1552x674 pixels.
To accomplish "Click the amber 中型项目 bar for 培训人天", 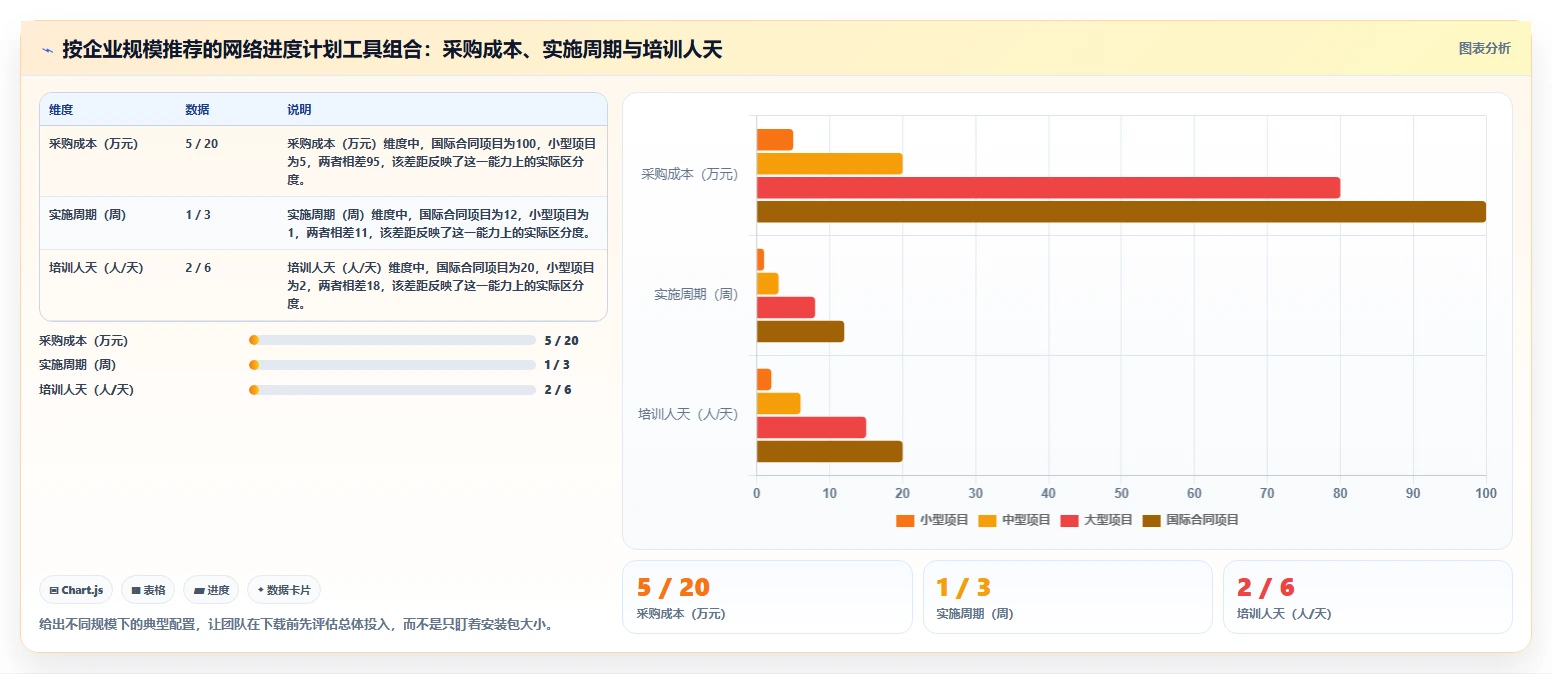I will 779,404.
